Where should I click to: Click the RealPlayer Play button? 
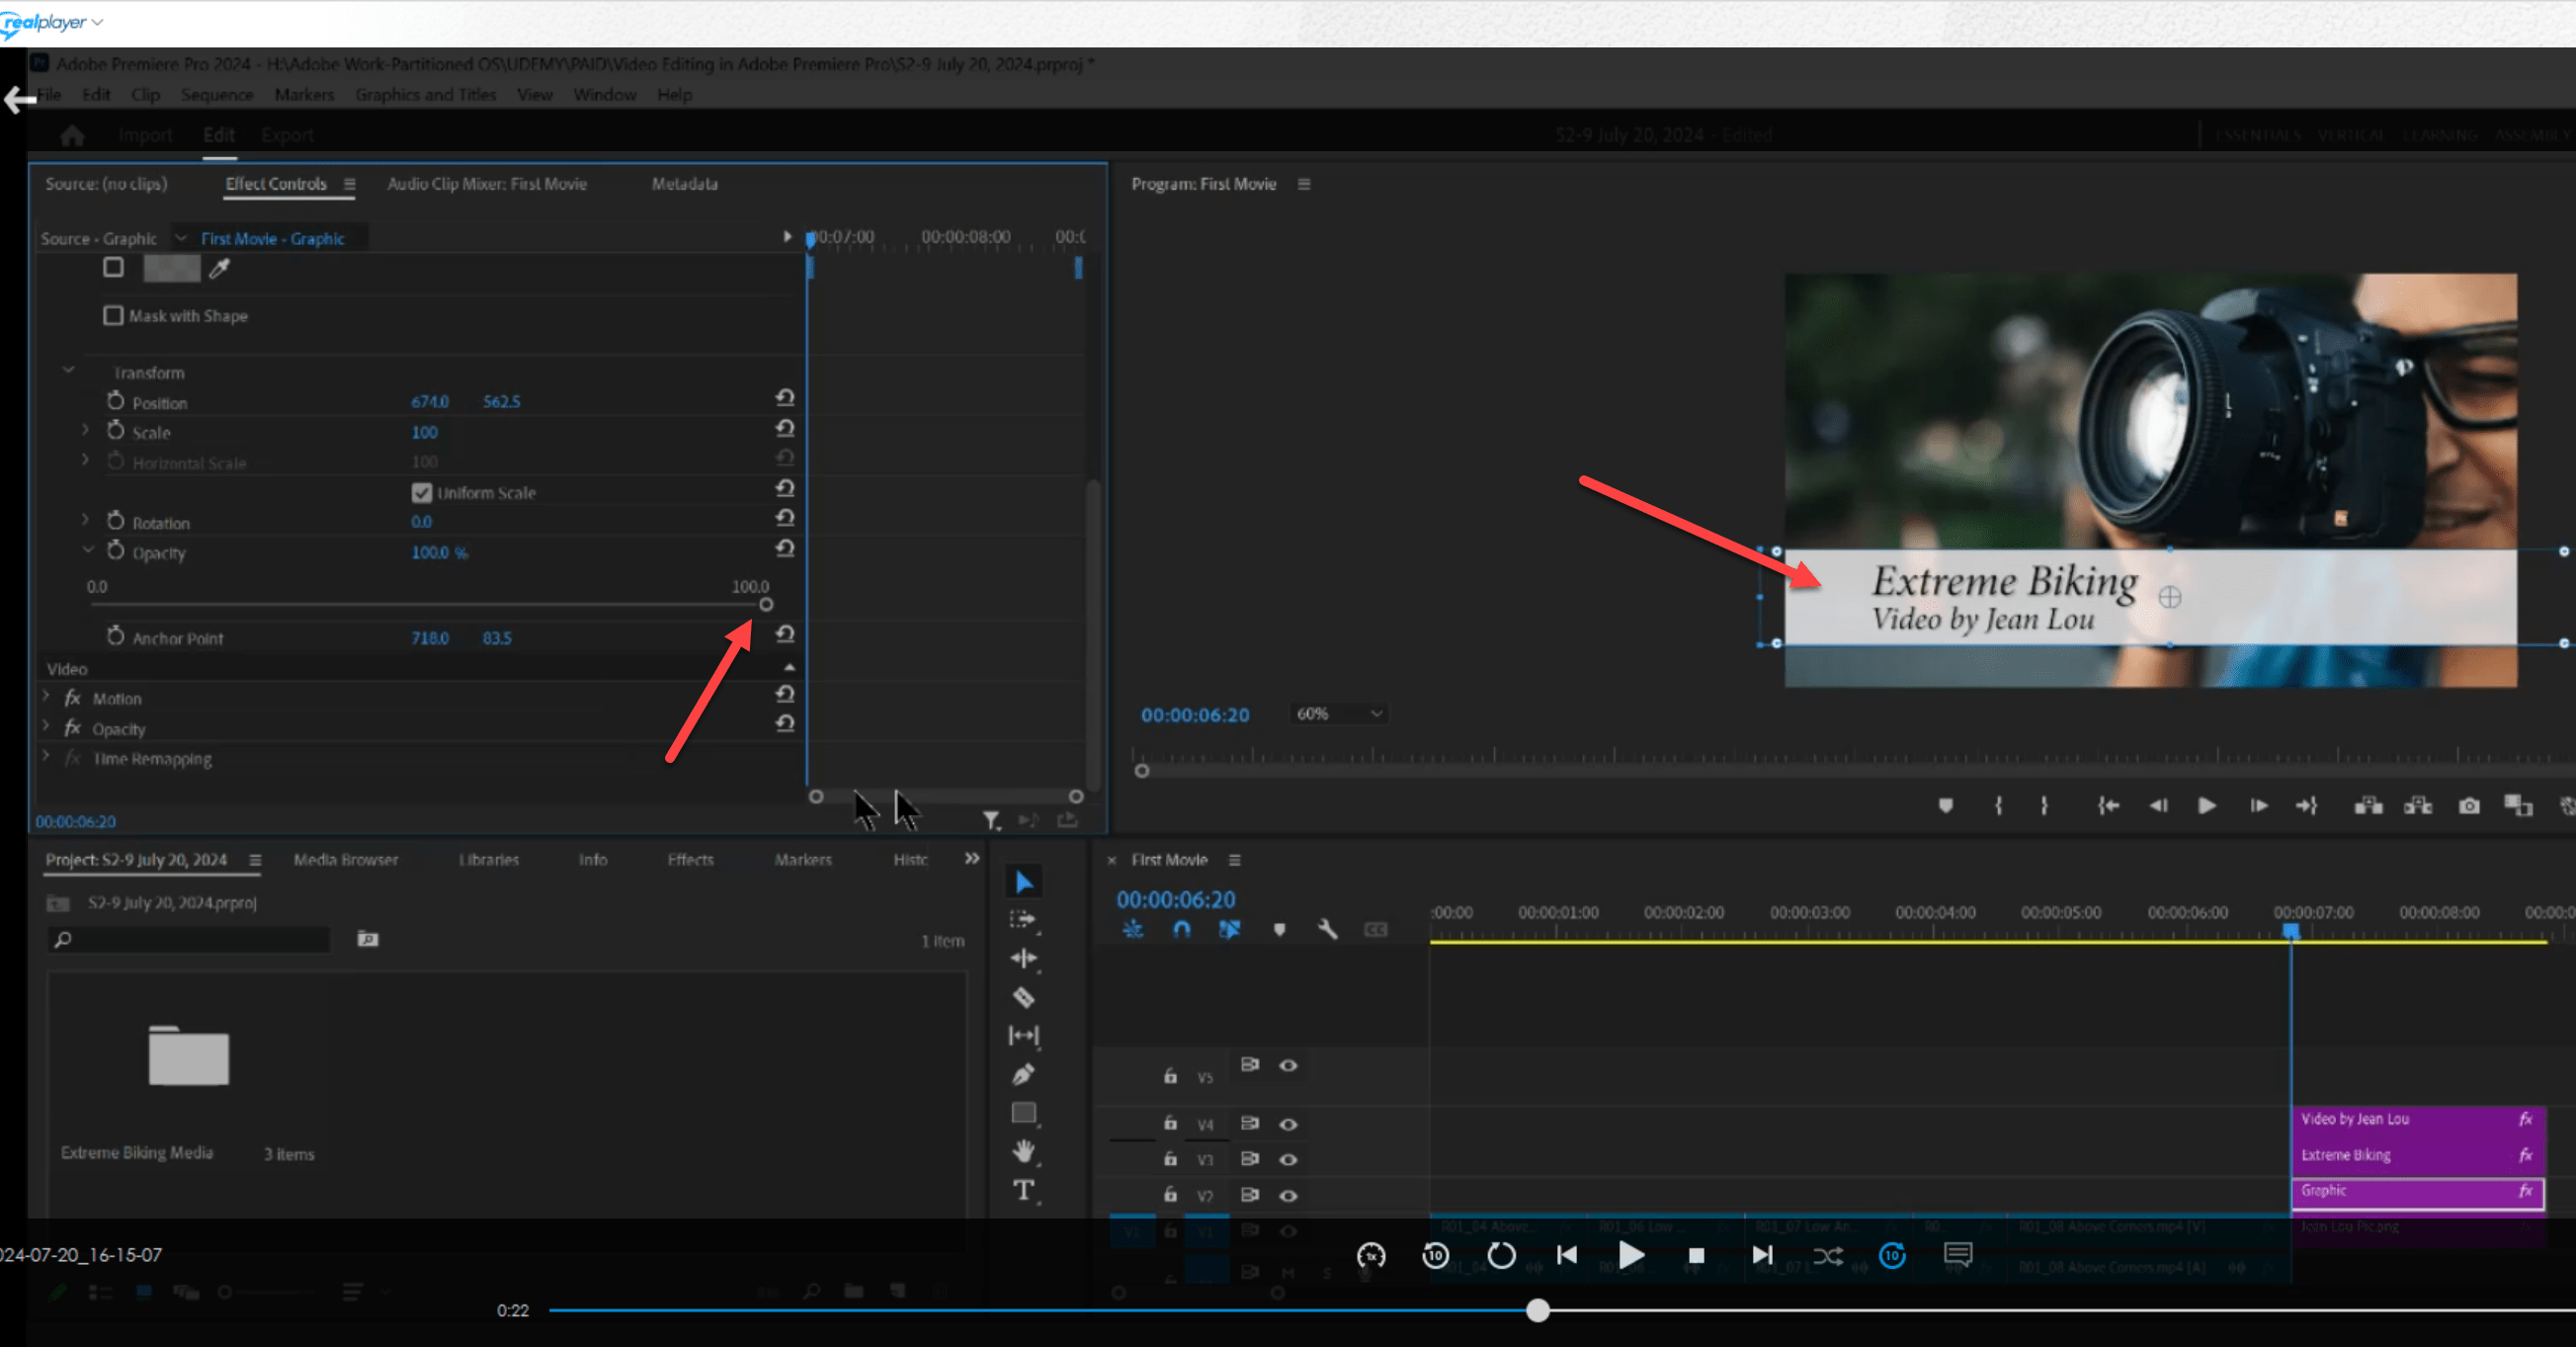[x=1631, y=1255]
